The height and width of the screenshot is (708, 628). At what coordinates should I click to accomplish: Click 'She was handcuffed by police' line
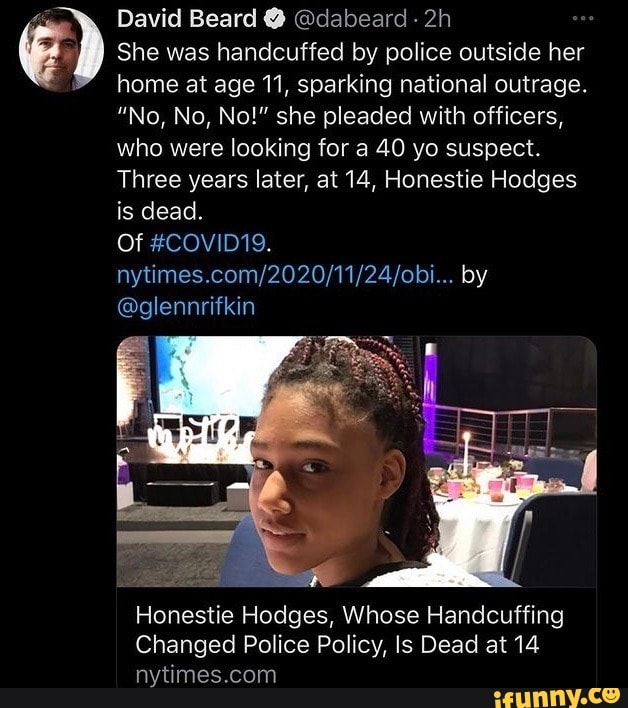pyautogui.click(x=350, y=52)
